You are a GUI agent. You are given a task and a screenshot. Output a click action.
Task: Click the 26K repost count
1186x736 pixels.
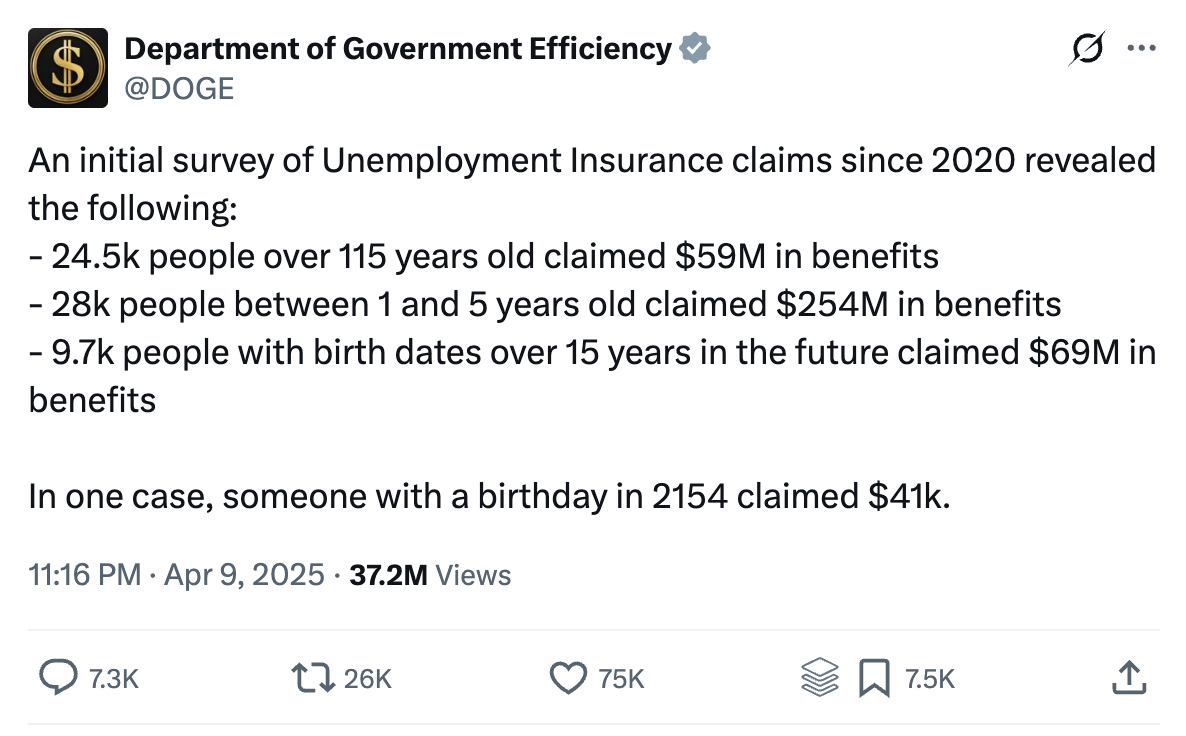(367, 680)
